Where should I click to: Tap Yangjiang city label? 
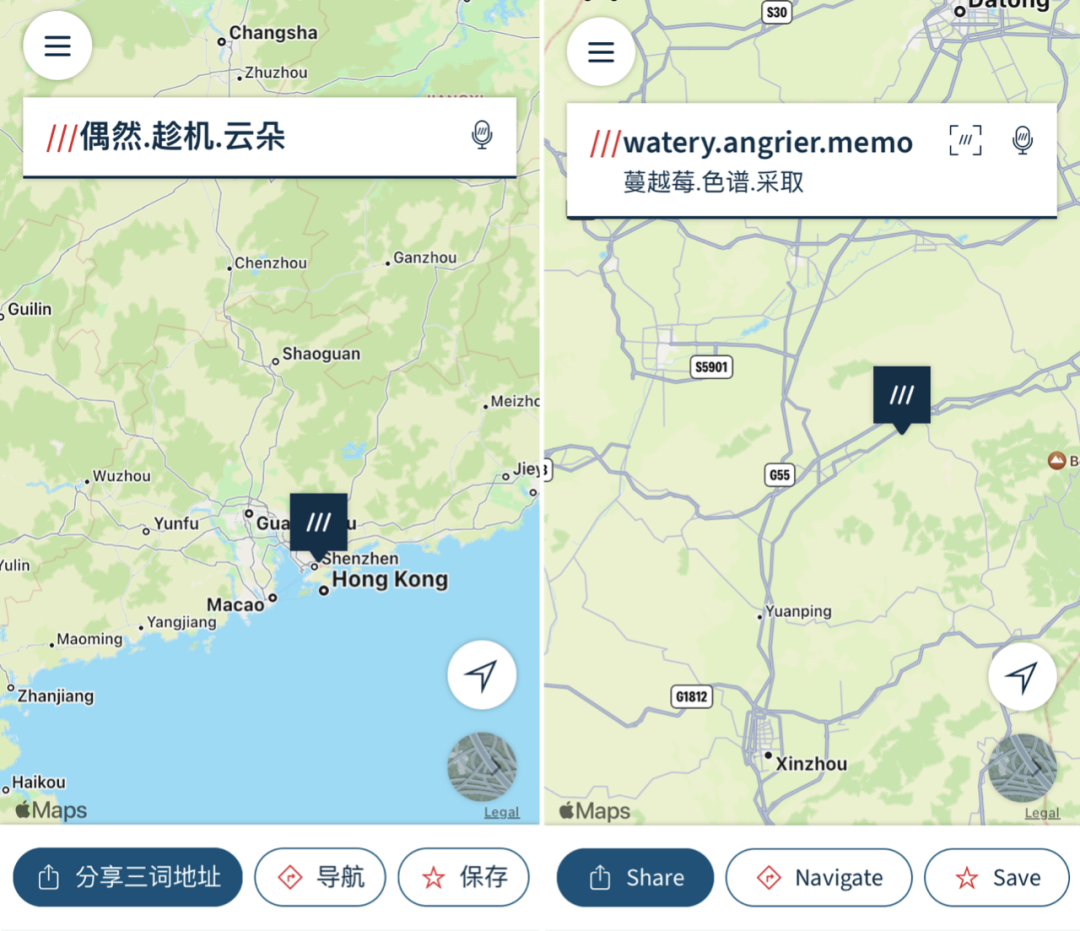[x=182, y=623]
